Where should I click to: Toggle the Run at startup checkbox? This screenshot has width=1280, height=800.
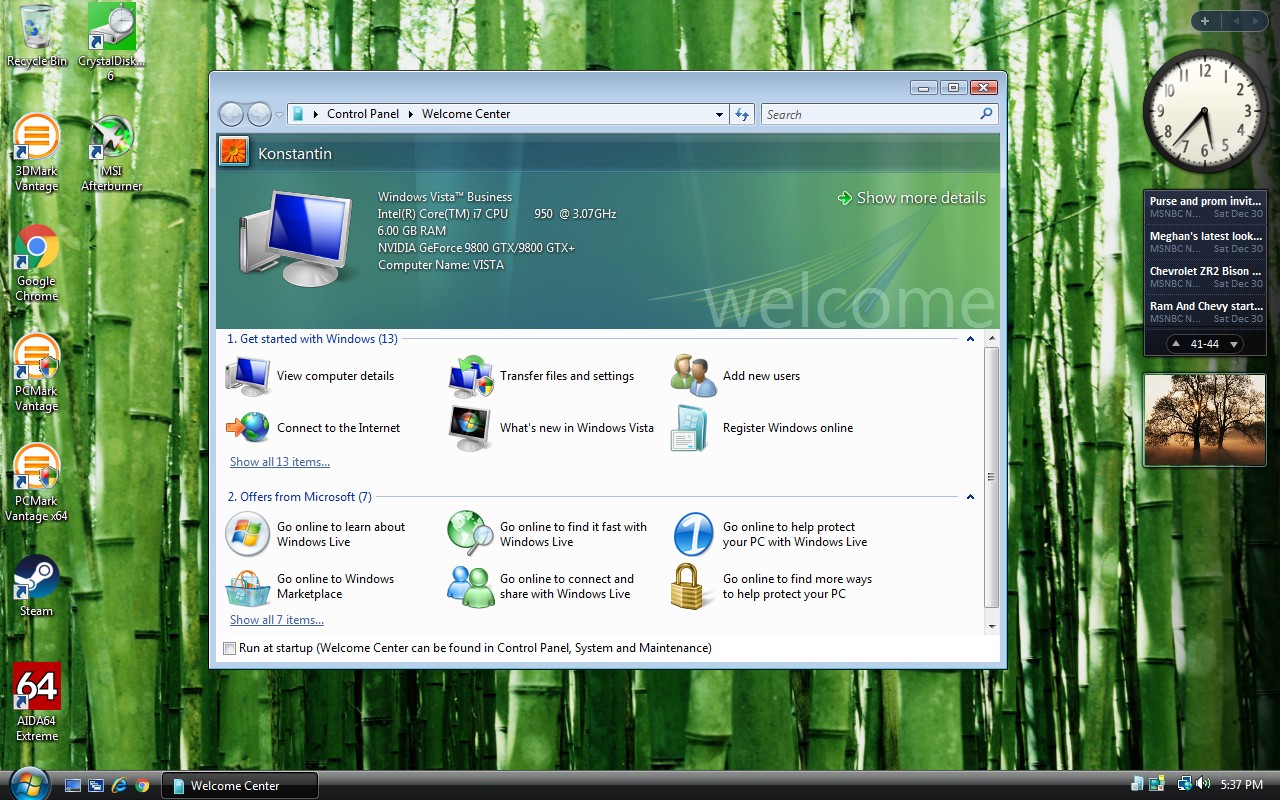pyautogui.click(x=230, y=648)
